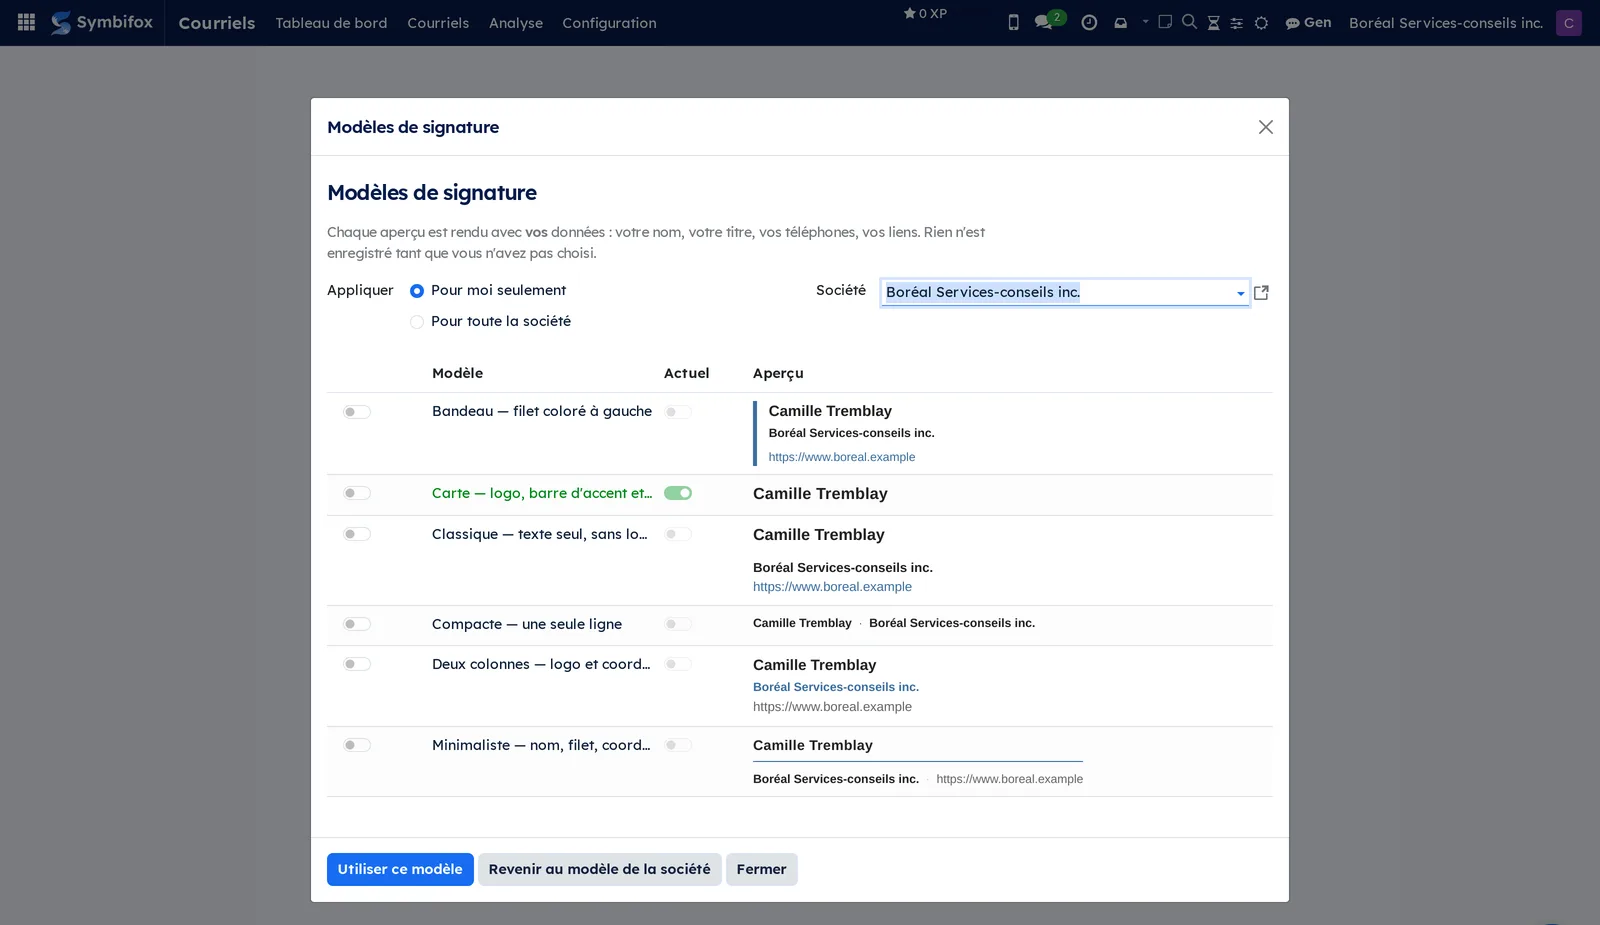The width and height of the screenshot is (1600, 925).
Task: Click the Modèle column header
Action: point(457,373)
